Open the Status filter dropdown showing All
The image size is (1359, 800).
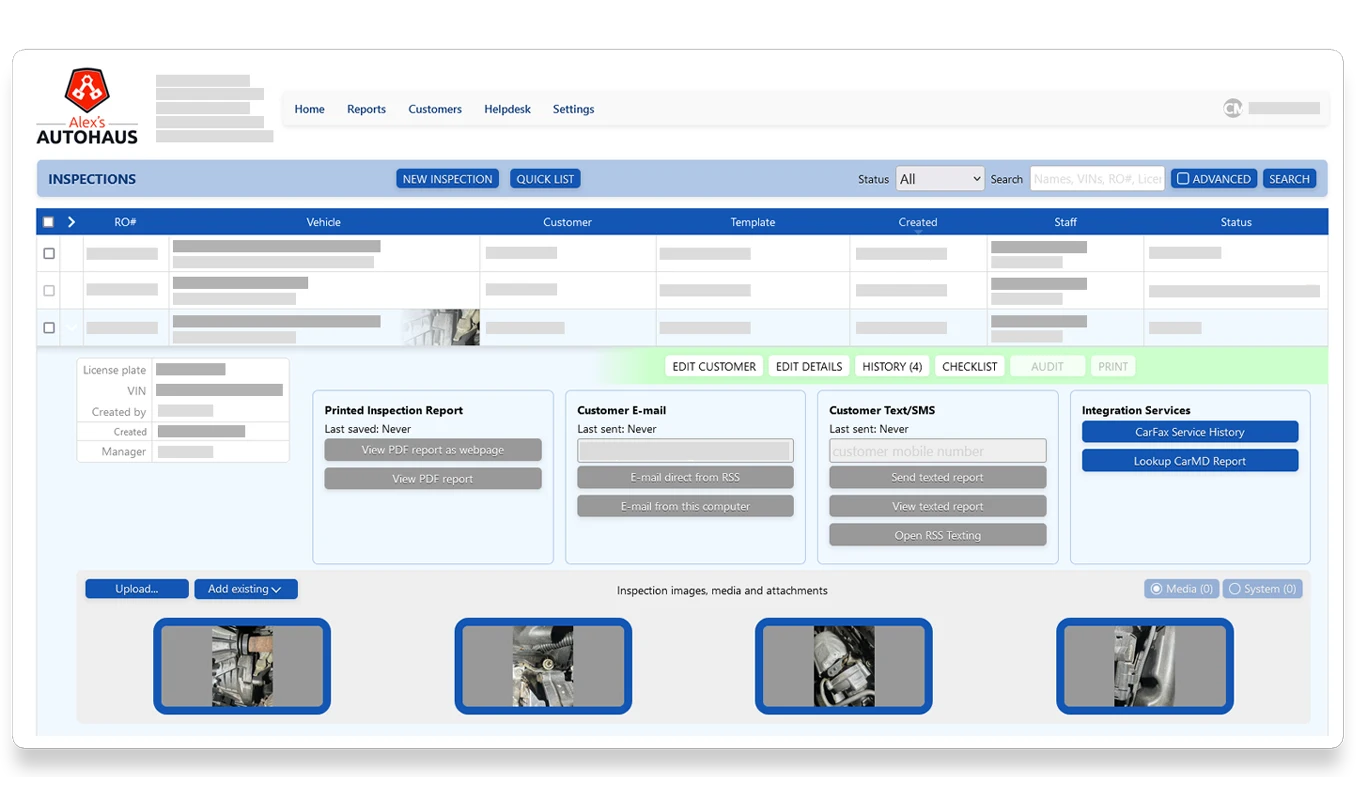click(x=939, y=178)
